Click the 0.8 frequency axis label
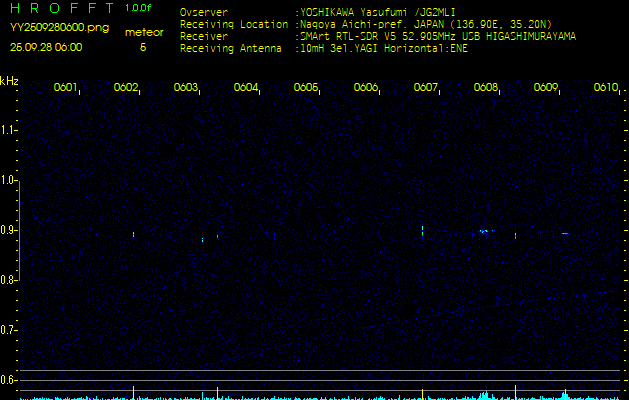The width and height of the screenshot is (629, 400). click(8, 280)
